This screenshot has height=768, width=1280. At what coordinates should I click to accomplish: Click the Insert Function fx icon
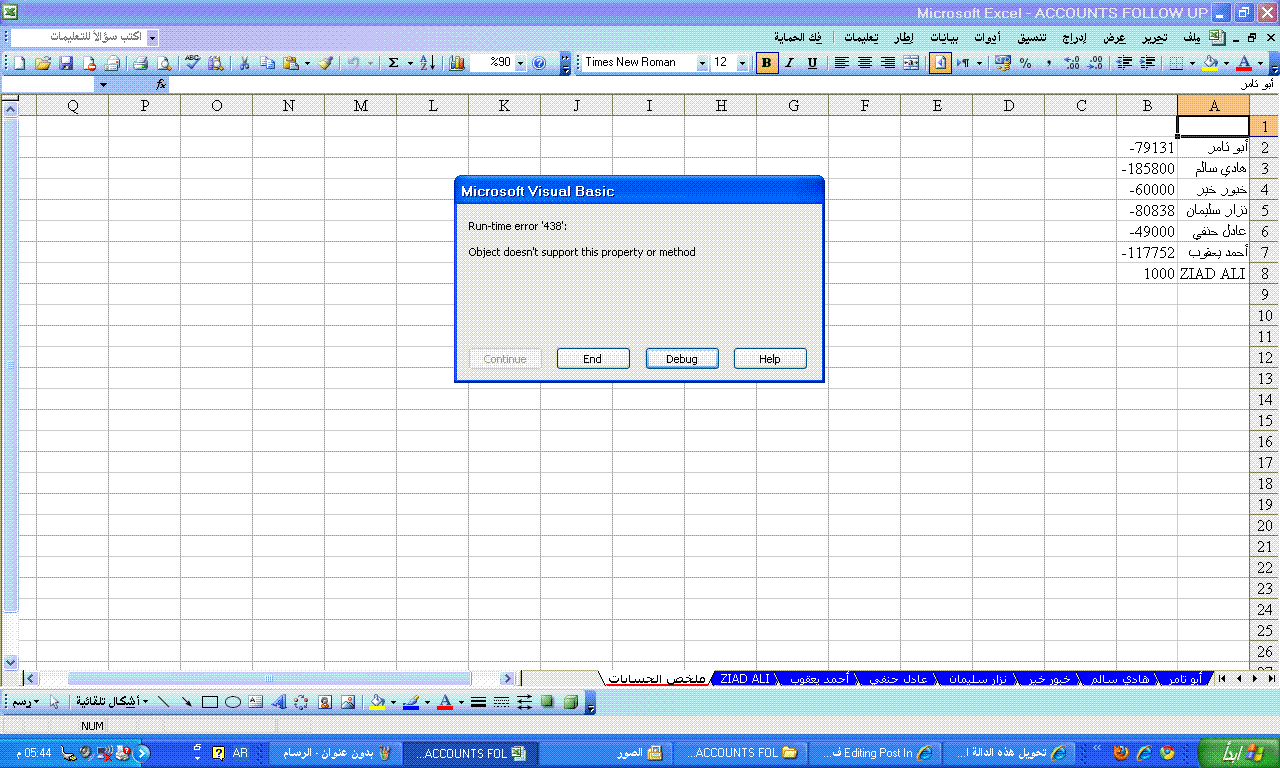161,85
